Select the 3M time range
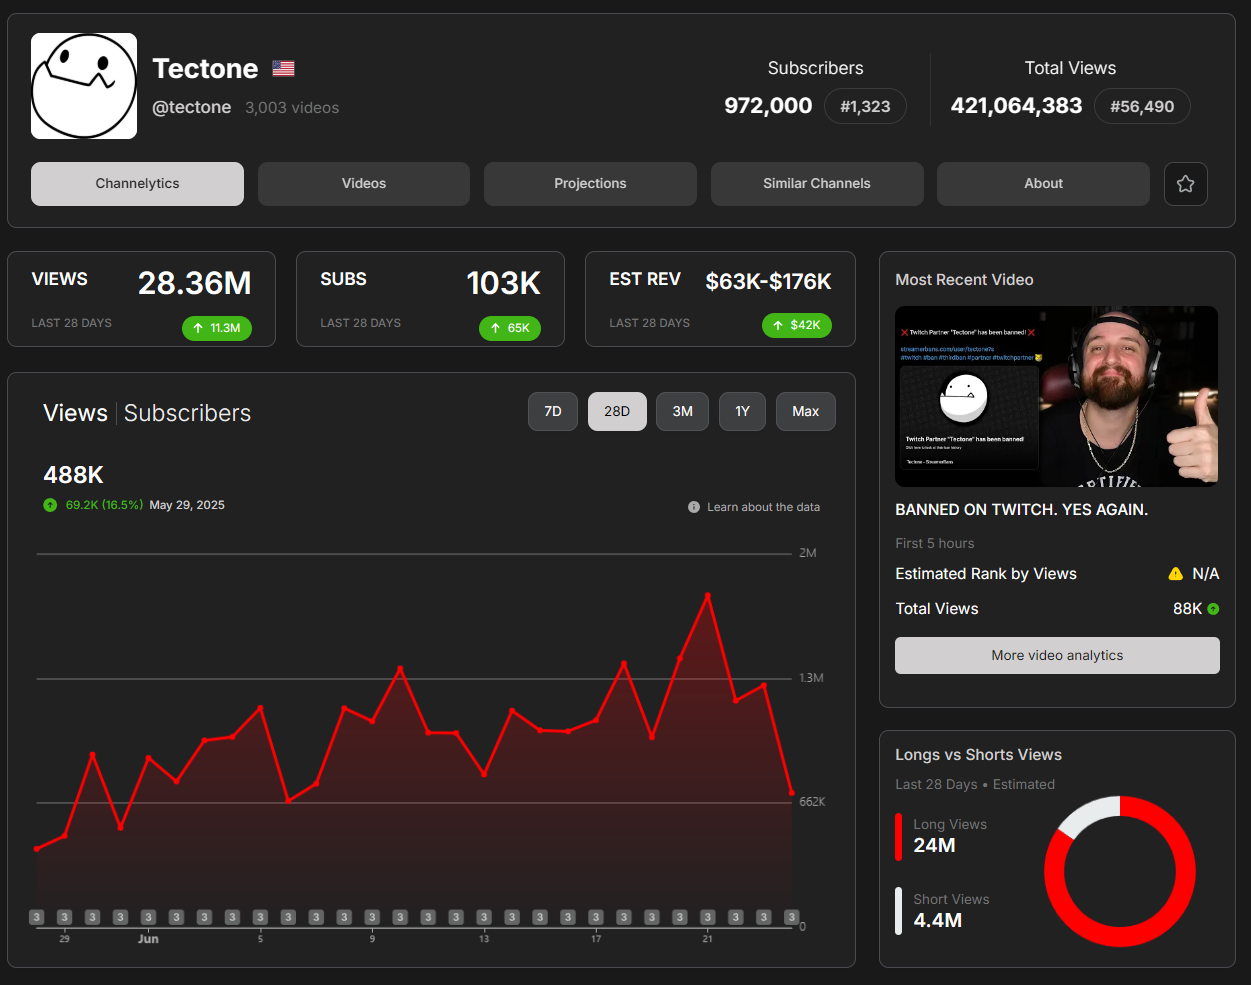Viewport: 1251px width, 985px height. [683, 411]
